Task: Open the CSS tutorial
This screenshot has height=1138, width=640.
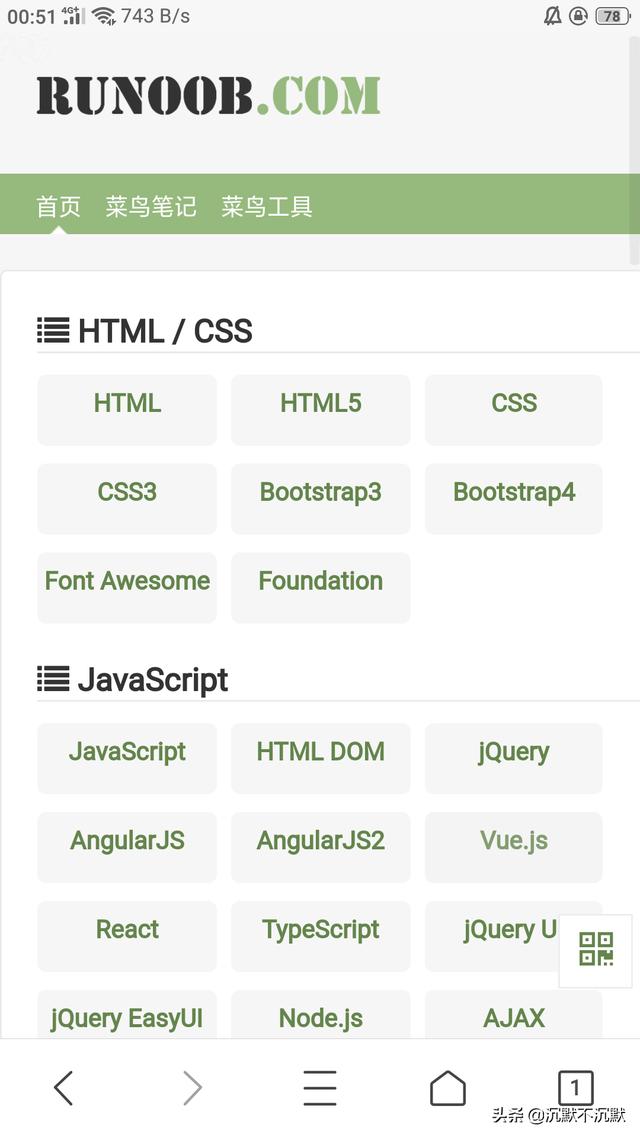Action: [x=514, y=410]
